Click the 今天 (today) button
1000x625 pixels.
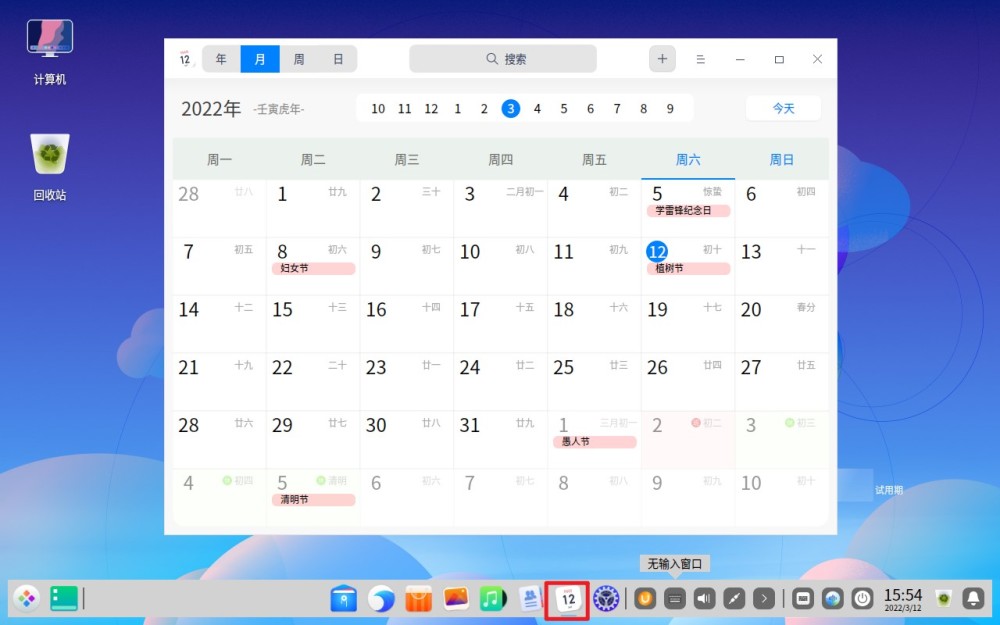pos(783,108)
